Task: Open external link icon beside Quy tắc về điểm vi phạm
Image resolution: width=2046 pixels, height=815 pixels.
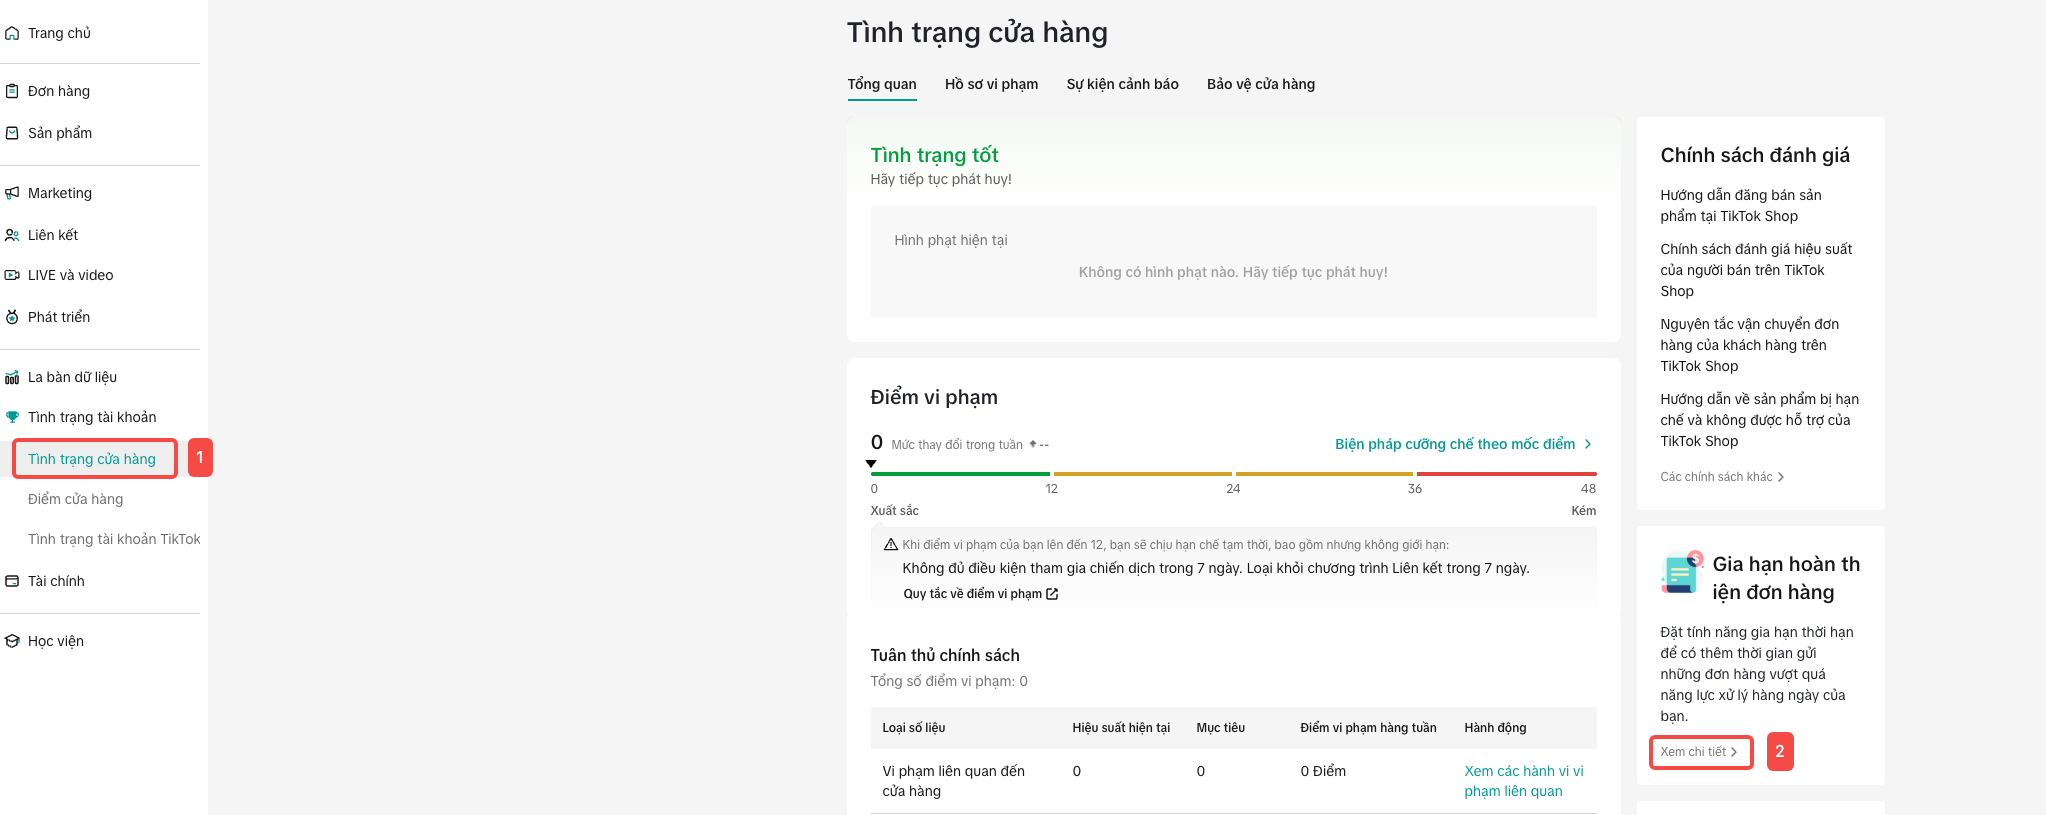Action: pos(1052,594)
